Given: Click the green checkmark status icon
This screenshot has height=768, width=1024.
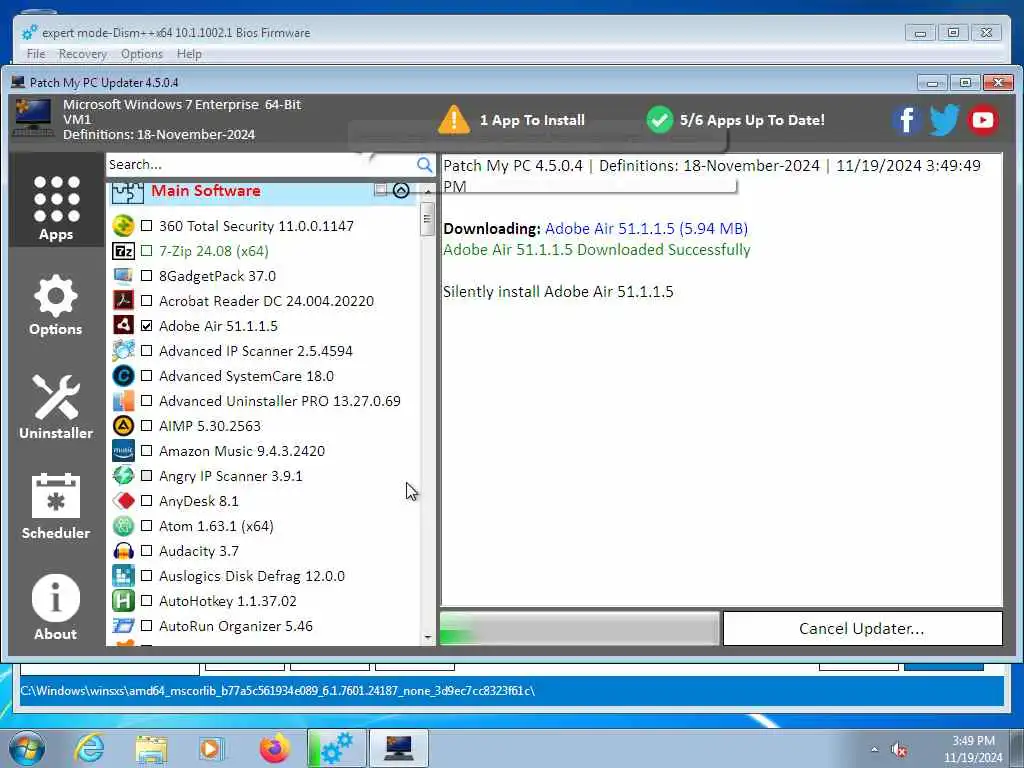Looking at the screenshot, I should [660, 120].
